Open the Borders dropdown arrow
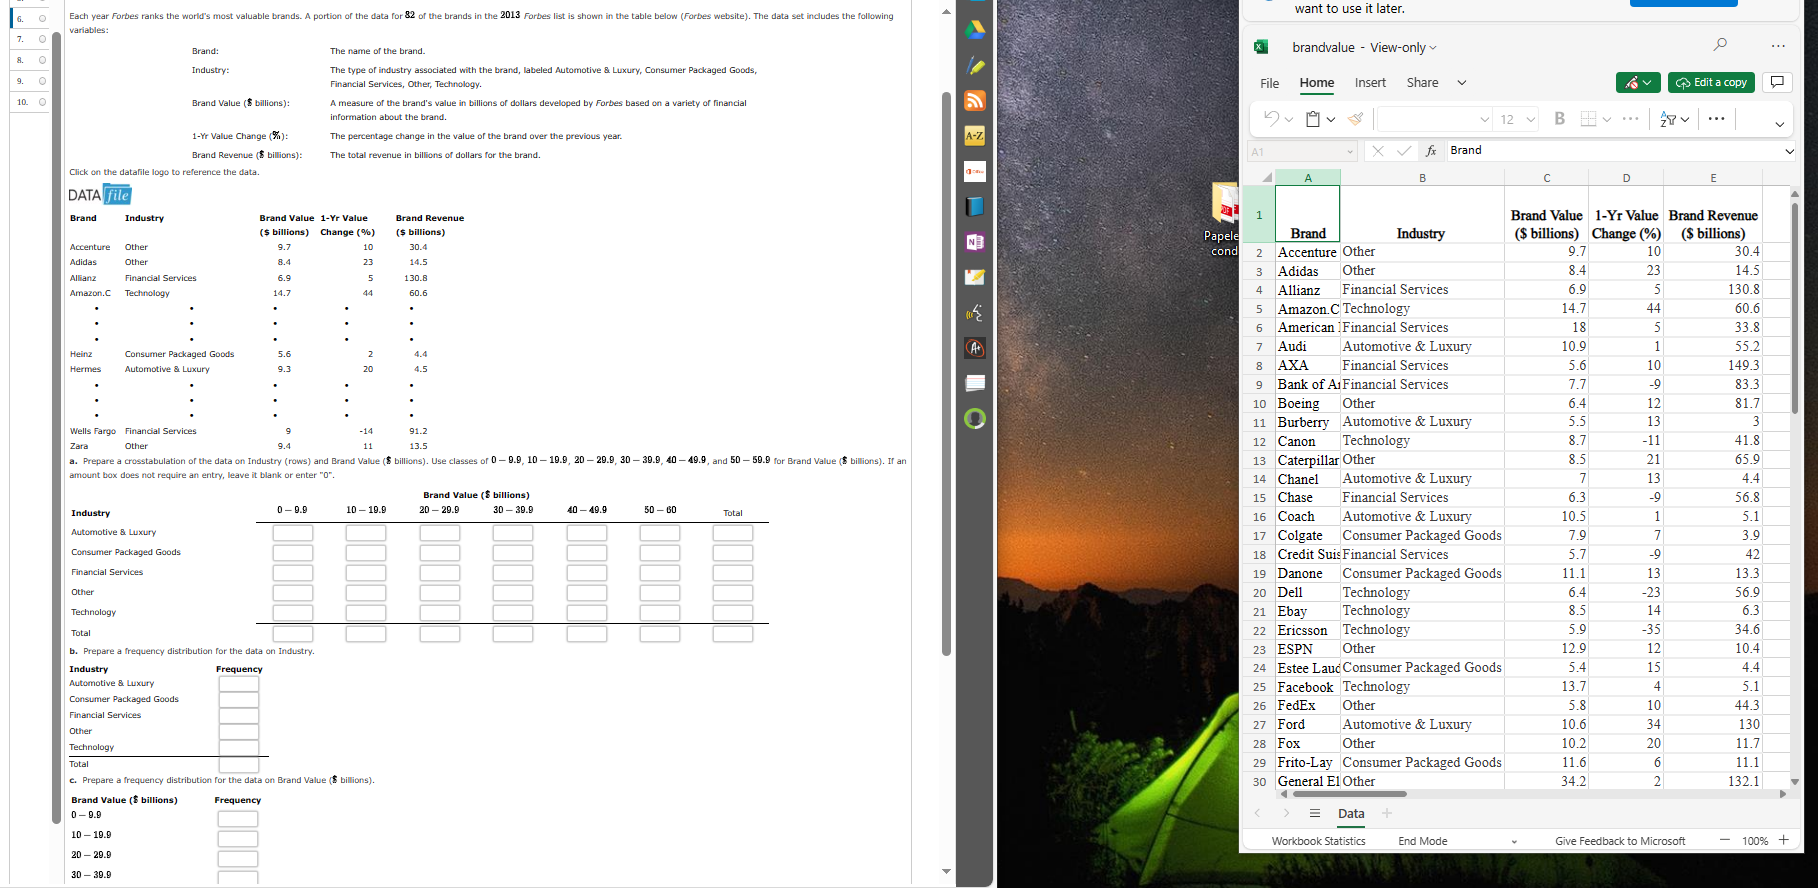Viewport: 1818px width, 888px height. (x=1606, y=120)
